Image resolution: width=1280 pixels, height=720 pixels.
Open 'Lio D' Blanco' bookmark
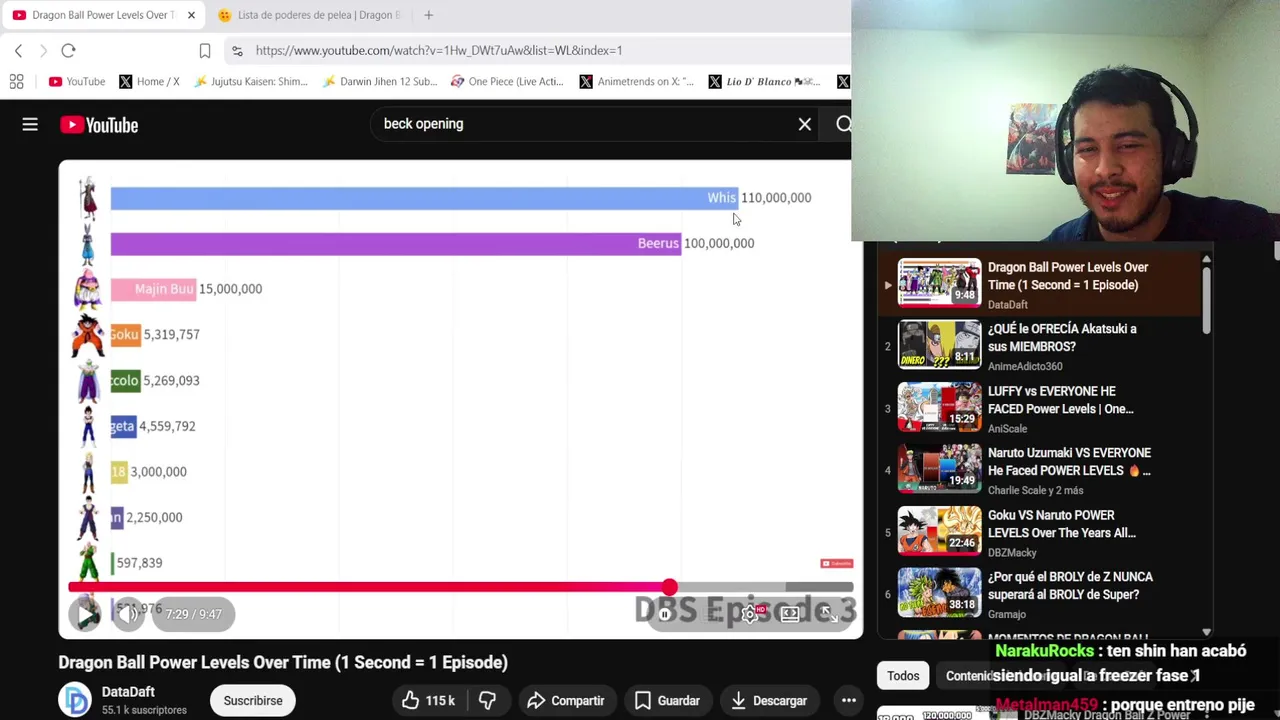[x=765, y=82]
